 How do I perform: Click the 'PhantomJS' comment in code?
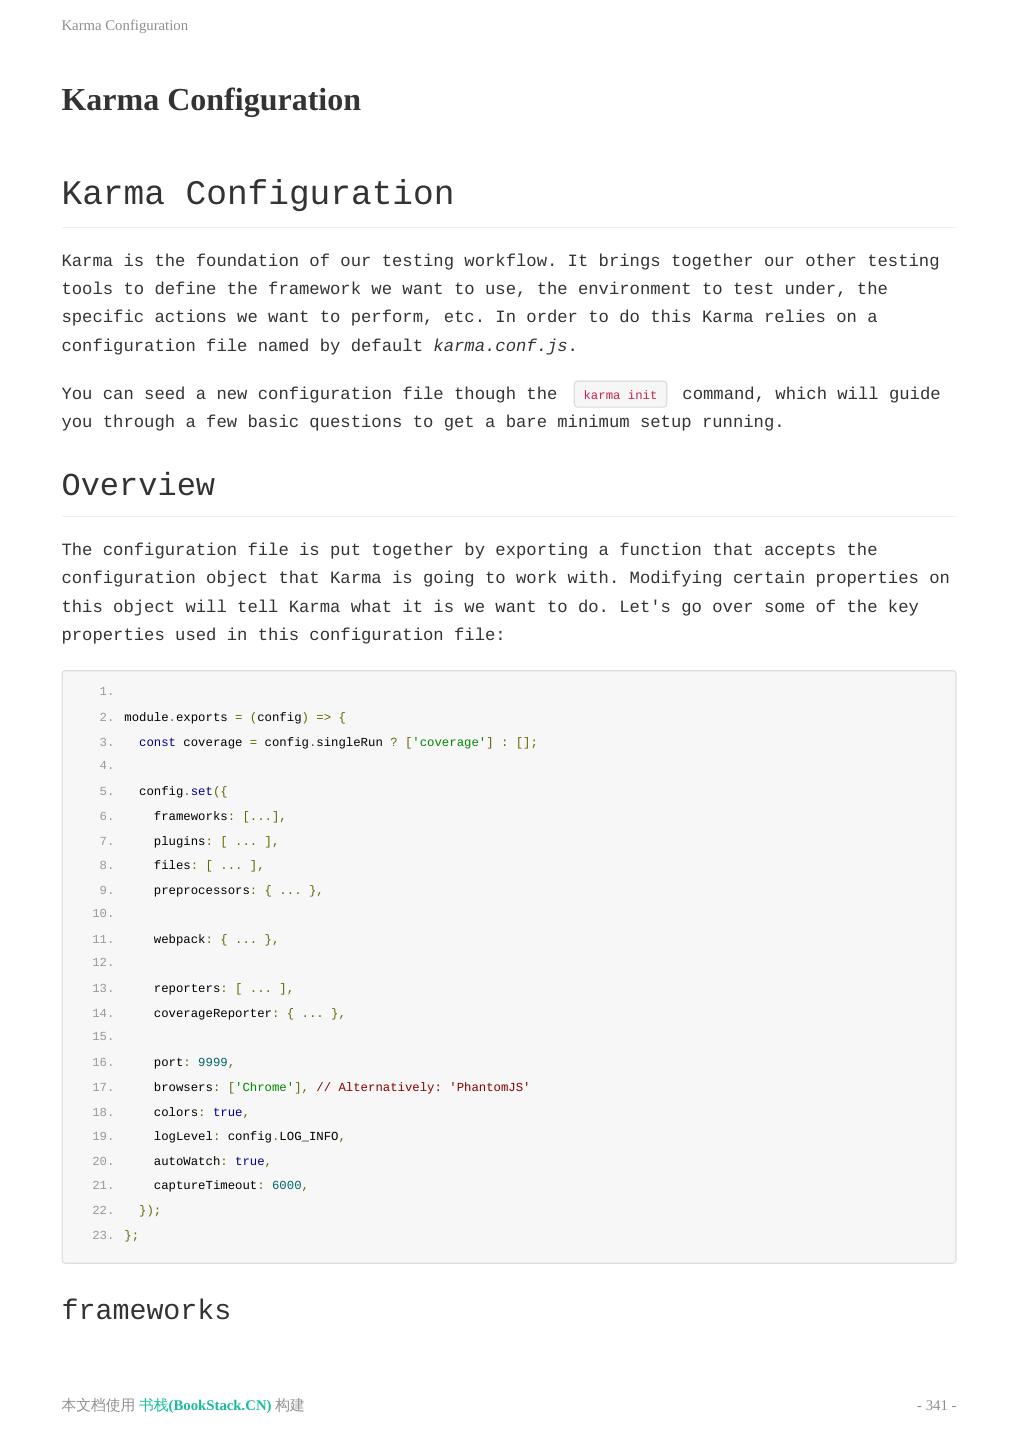(423, 1087)
